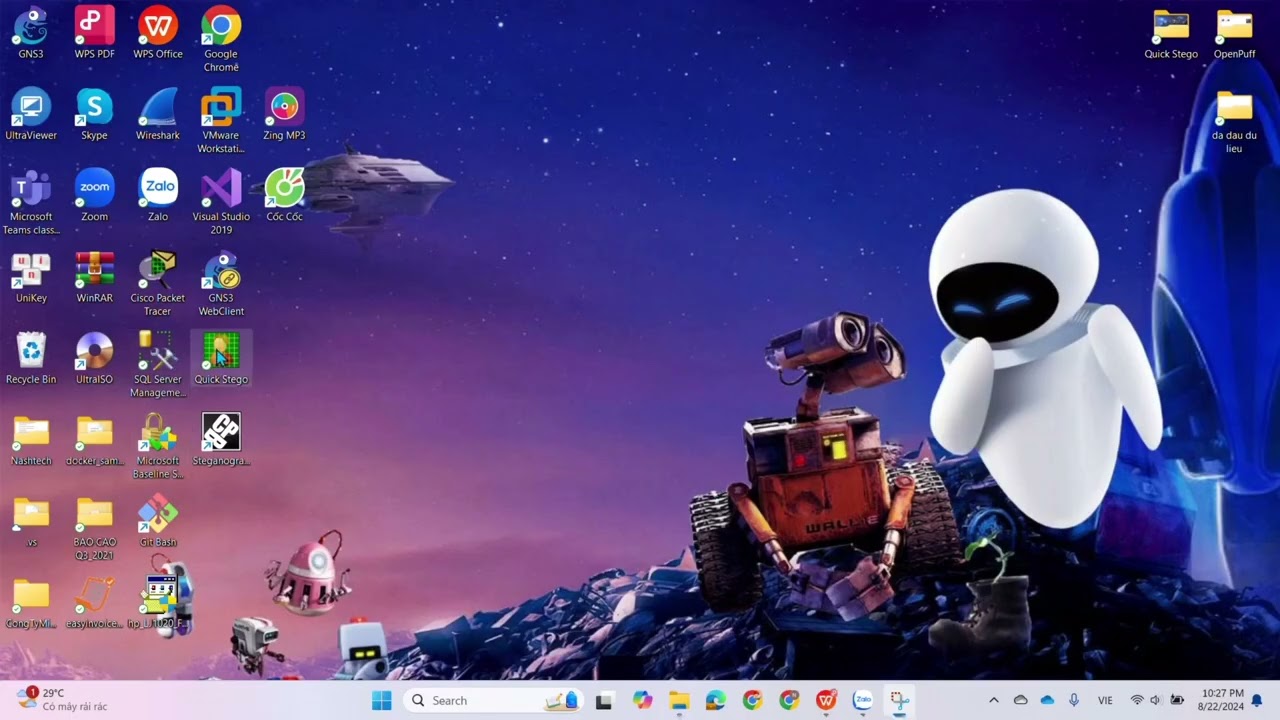Launch the Git Bash shortcut

(158, 517)
